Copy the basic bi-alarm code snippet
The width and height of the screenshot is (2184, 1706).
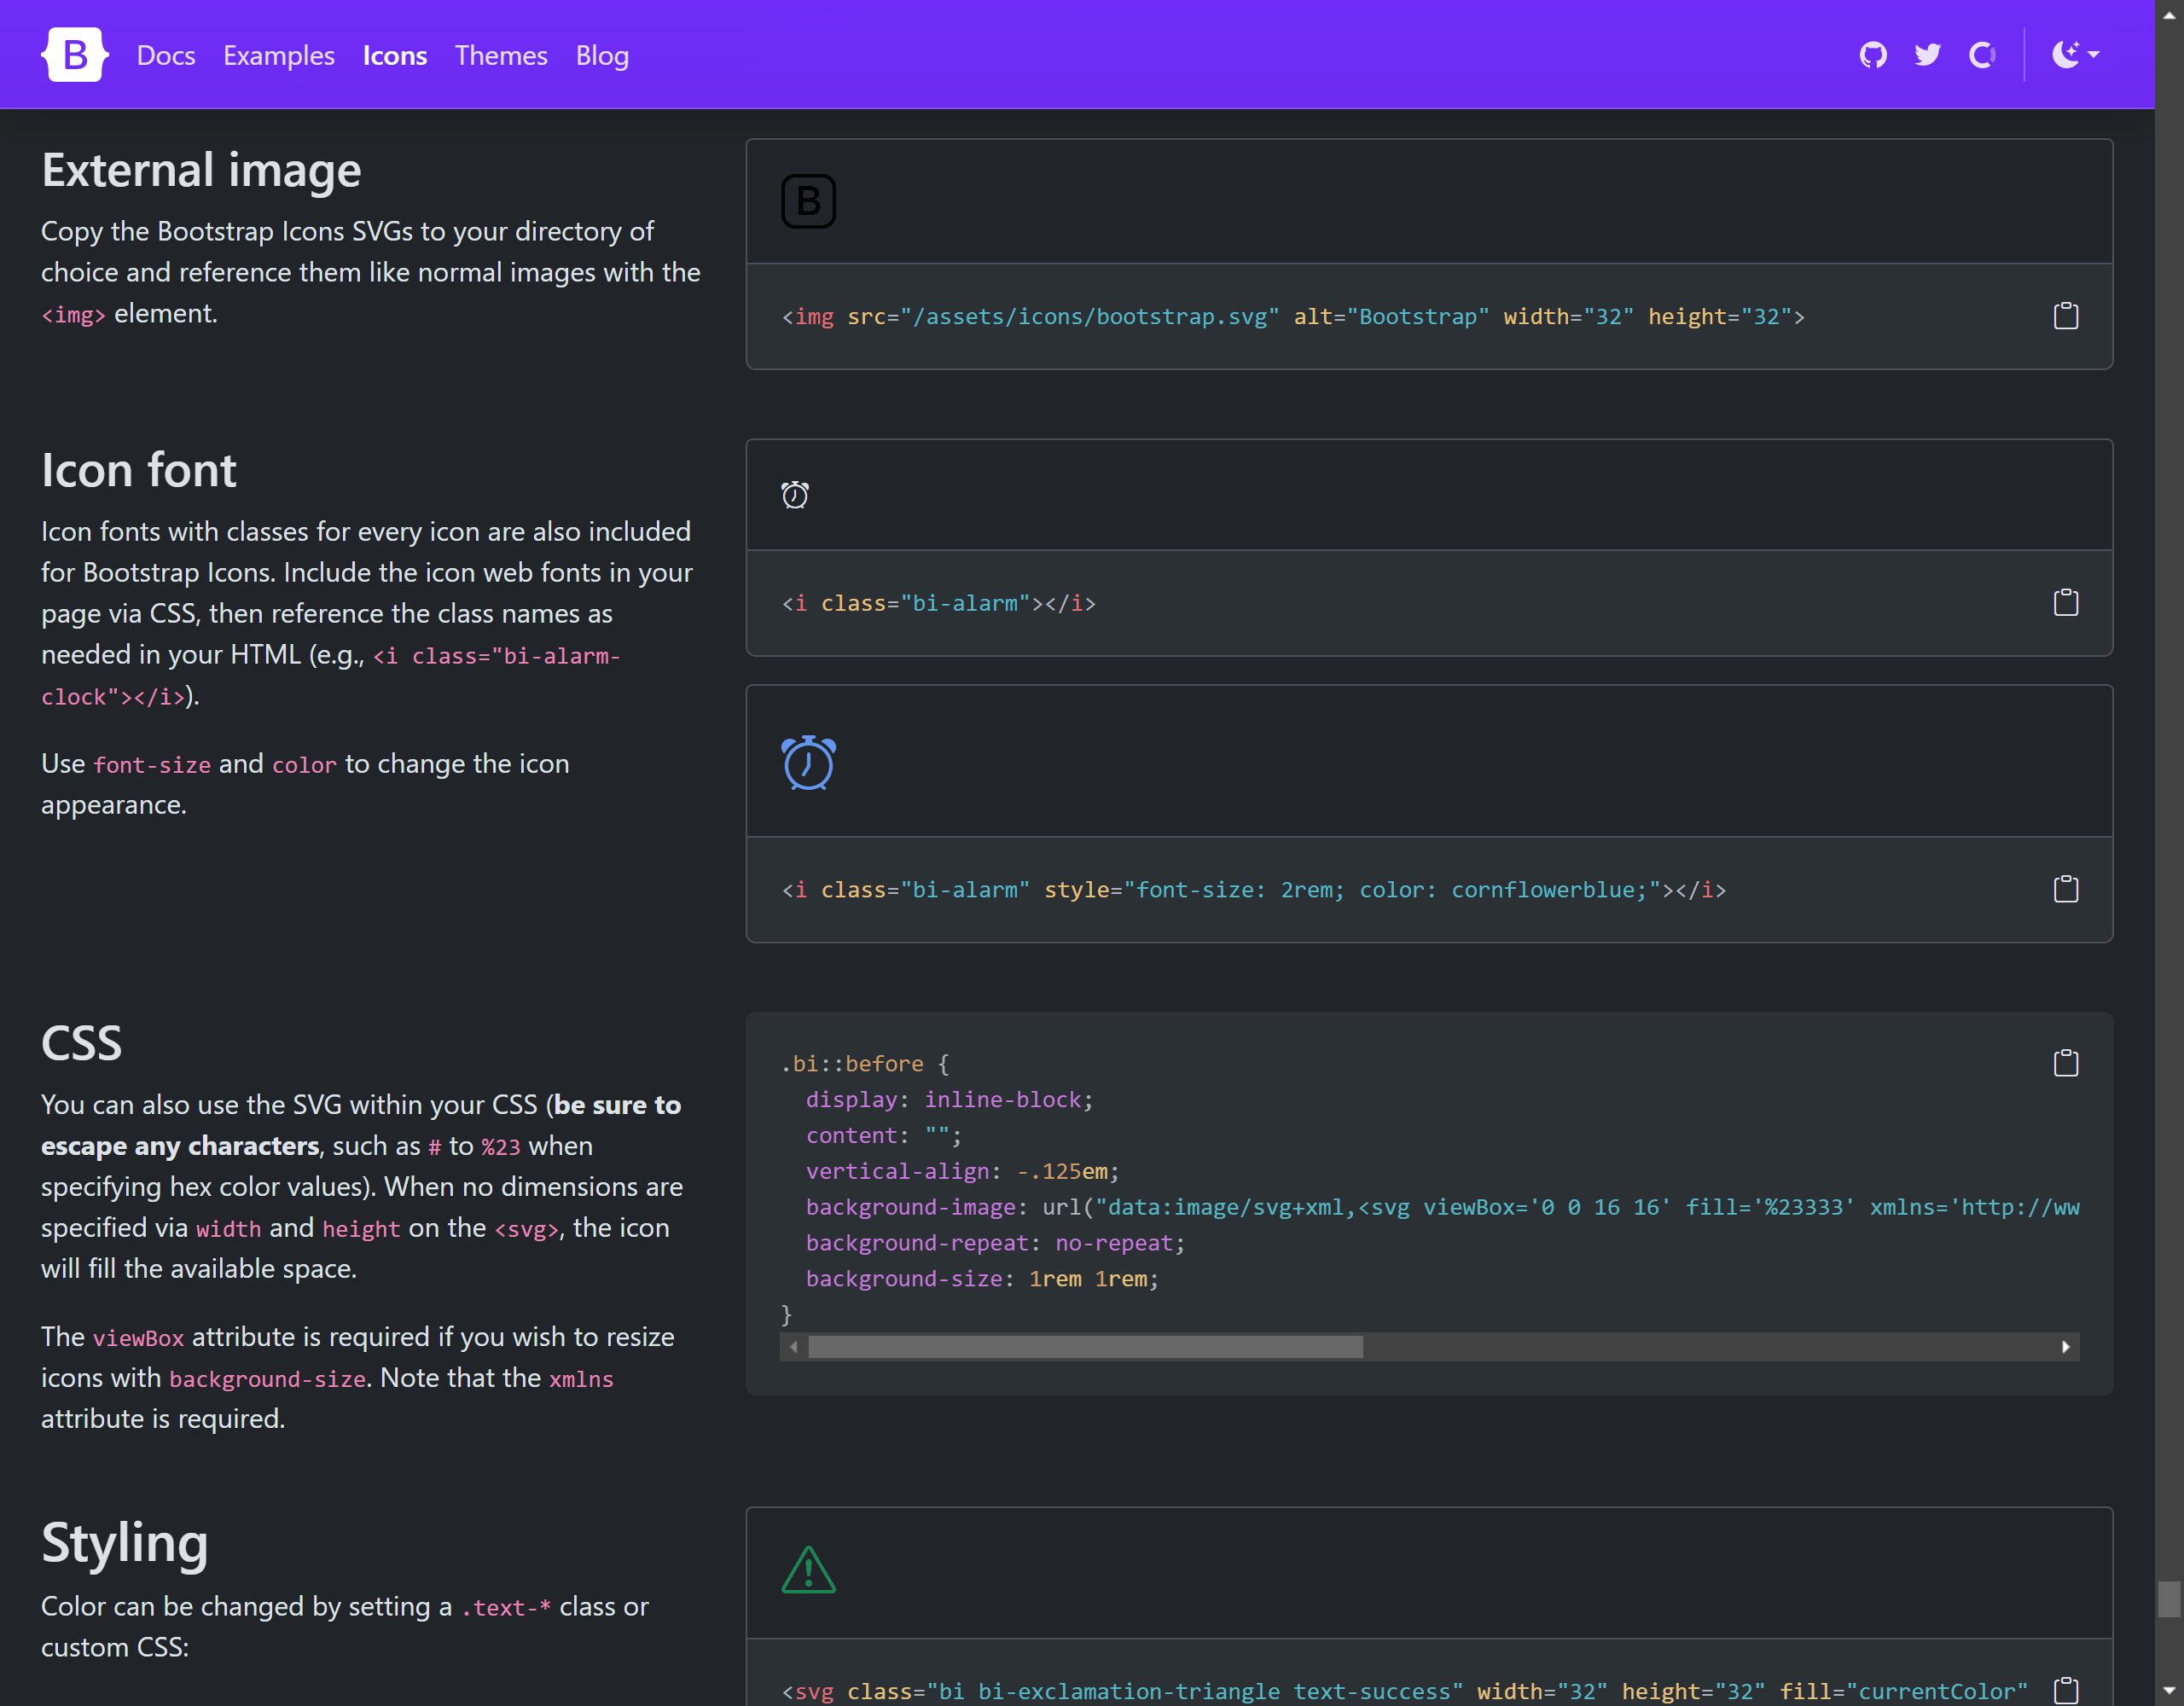(x=2065, y=602)
